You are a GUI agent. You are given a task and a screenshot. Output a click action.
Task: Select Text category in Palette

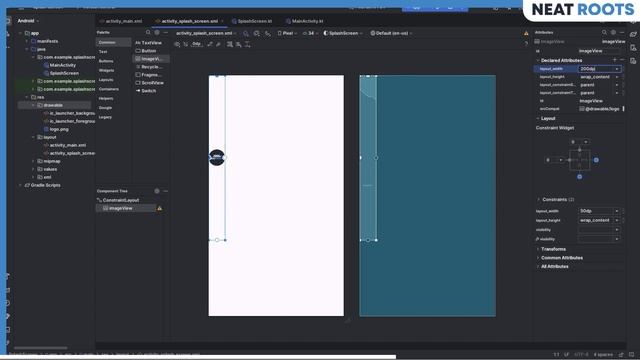pyautogui.click(x=103, y=52)
